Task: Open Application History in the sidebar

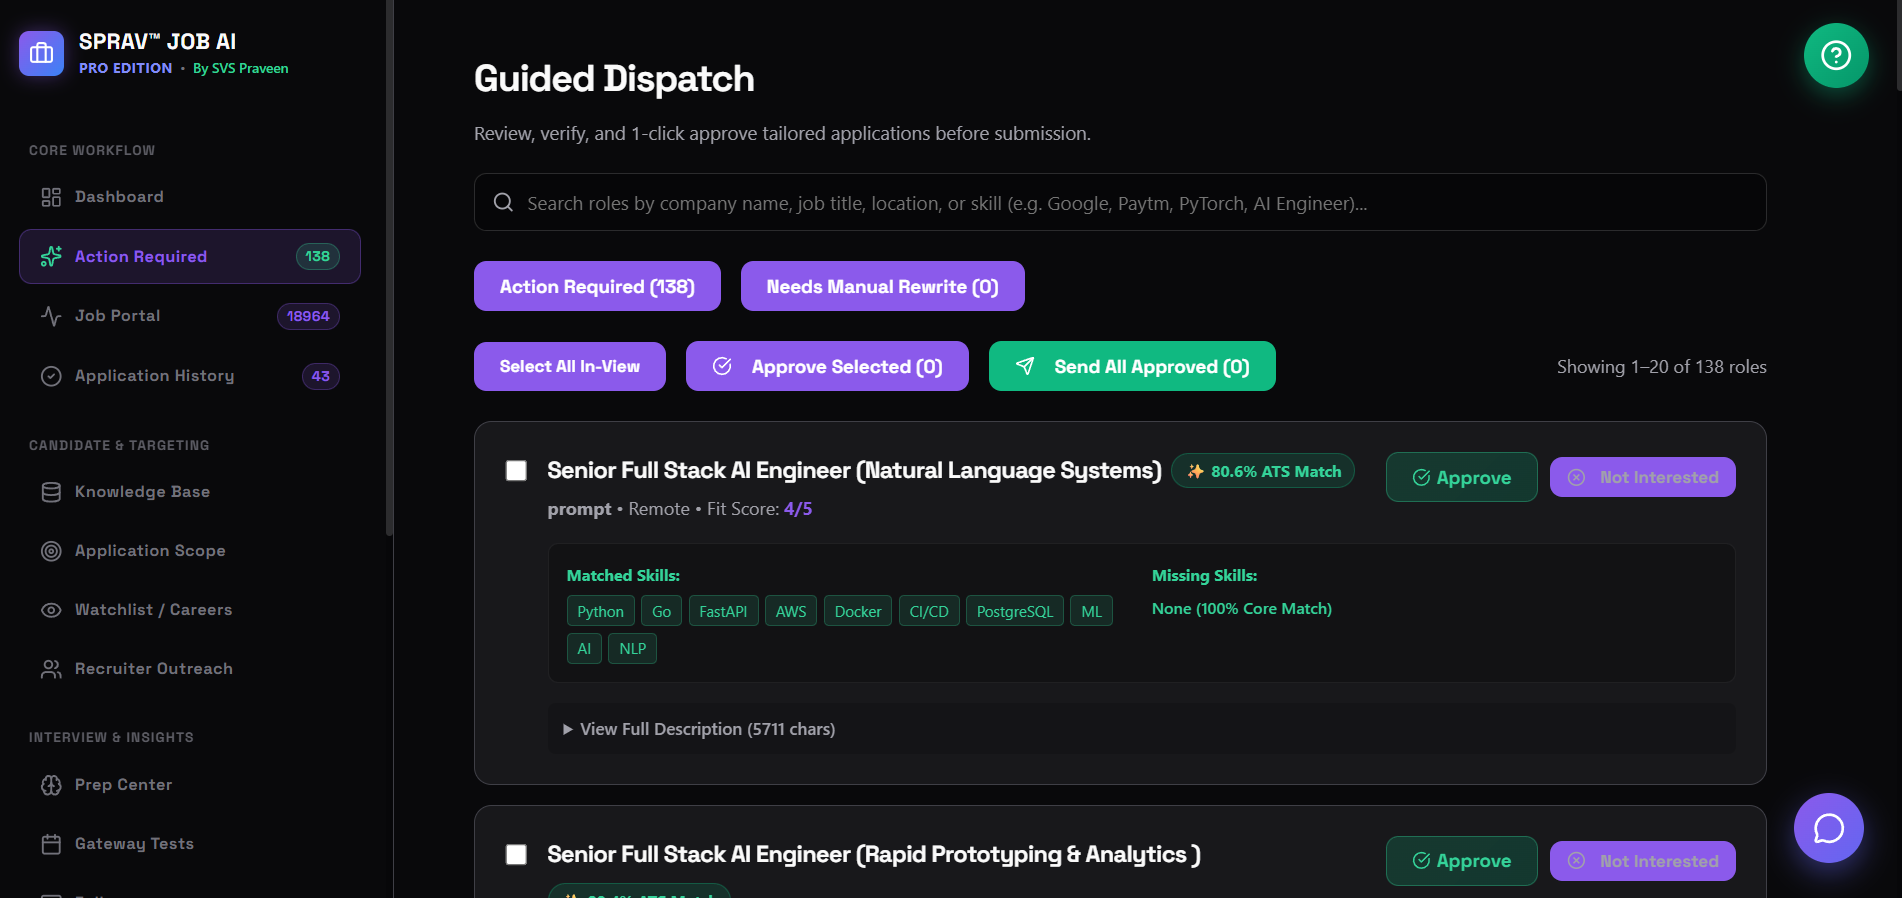Action: tap(190, 376)
